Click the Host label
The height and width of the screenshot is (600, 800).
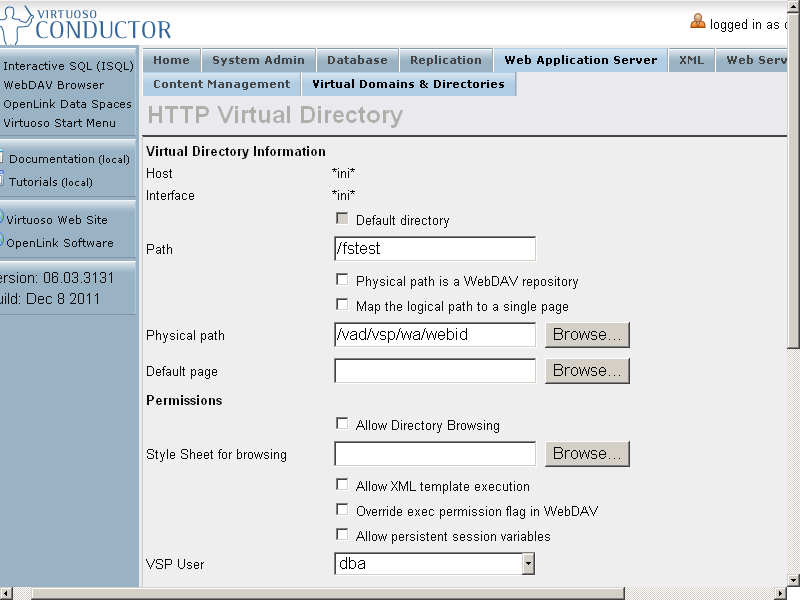coord(159,173)
